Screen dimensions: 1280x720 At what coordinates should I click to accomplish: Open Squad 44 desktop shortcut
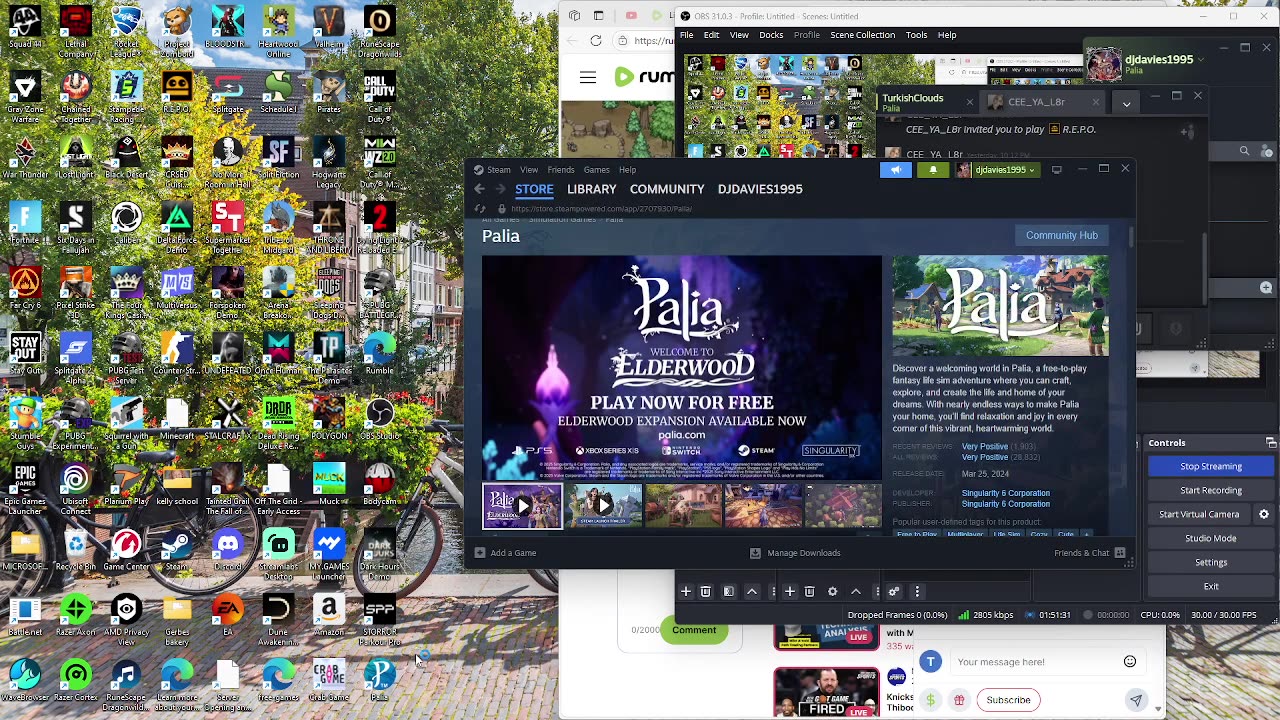[25, 28]
